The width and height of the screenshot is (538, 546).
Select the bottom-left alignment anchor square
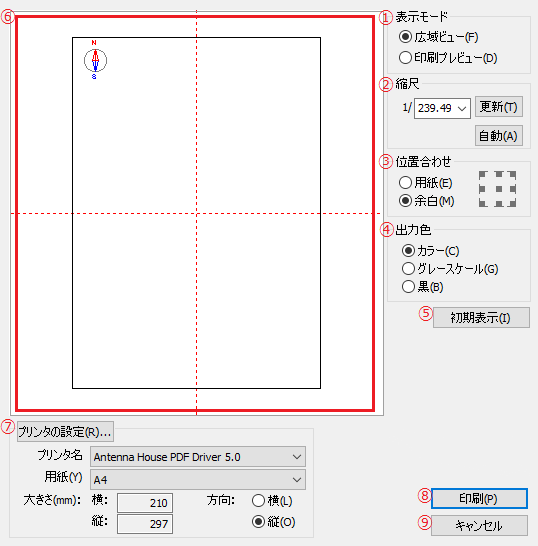click(x=483, y=203)
